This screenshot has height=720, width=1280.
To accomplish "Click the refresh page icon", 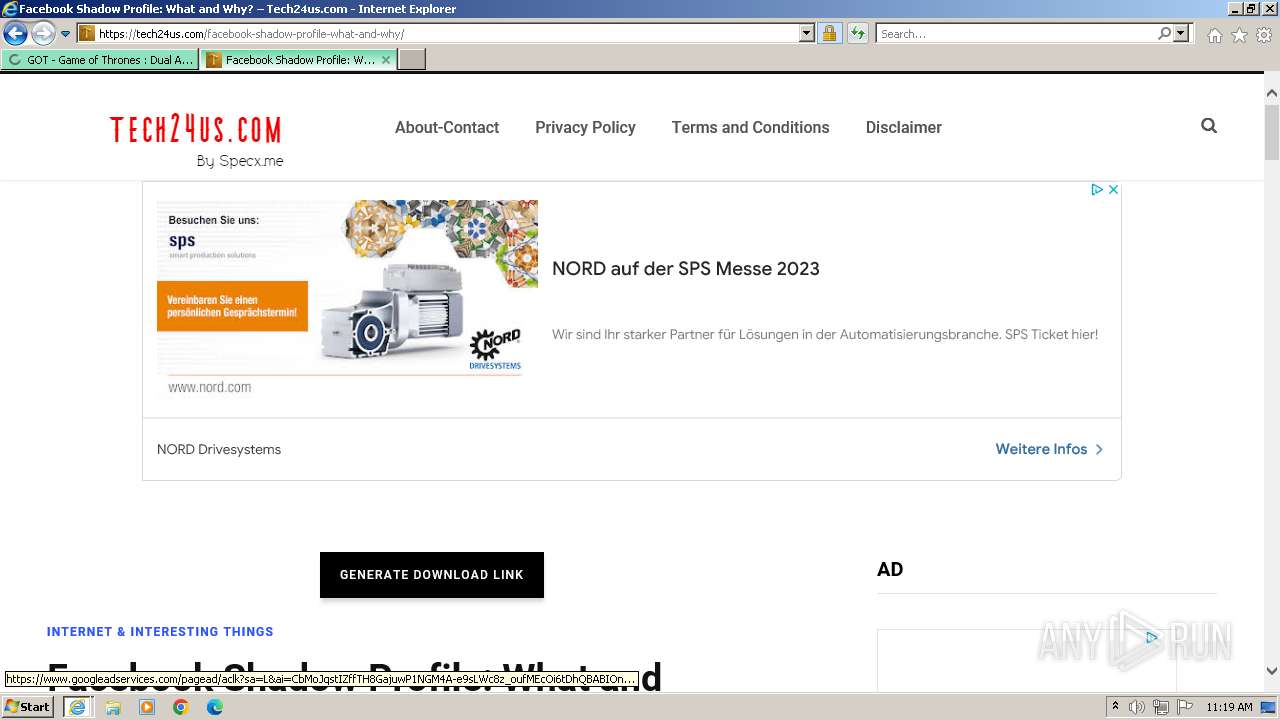I will [x=858, y=34].
